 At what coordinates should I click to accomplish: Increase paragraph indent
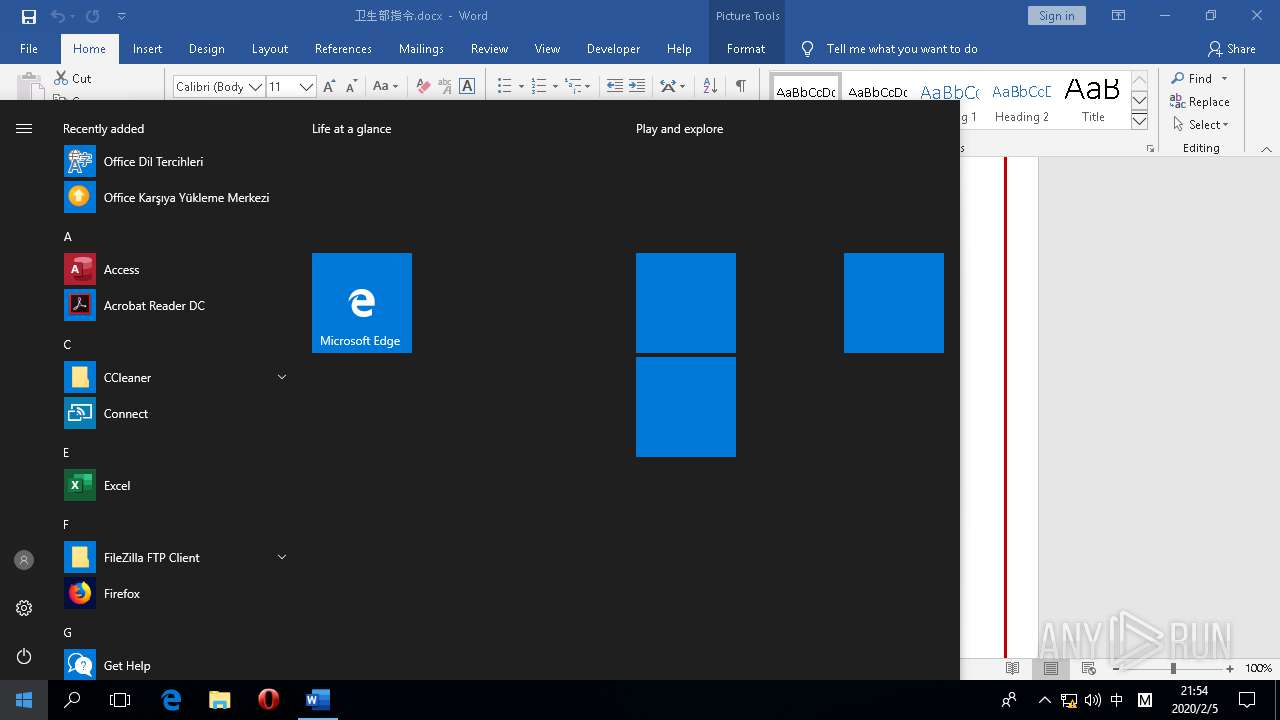(x=637, y=86)
